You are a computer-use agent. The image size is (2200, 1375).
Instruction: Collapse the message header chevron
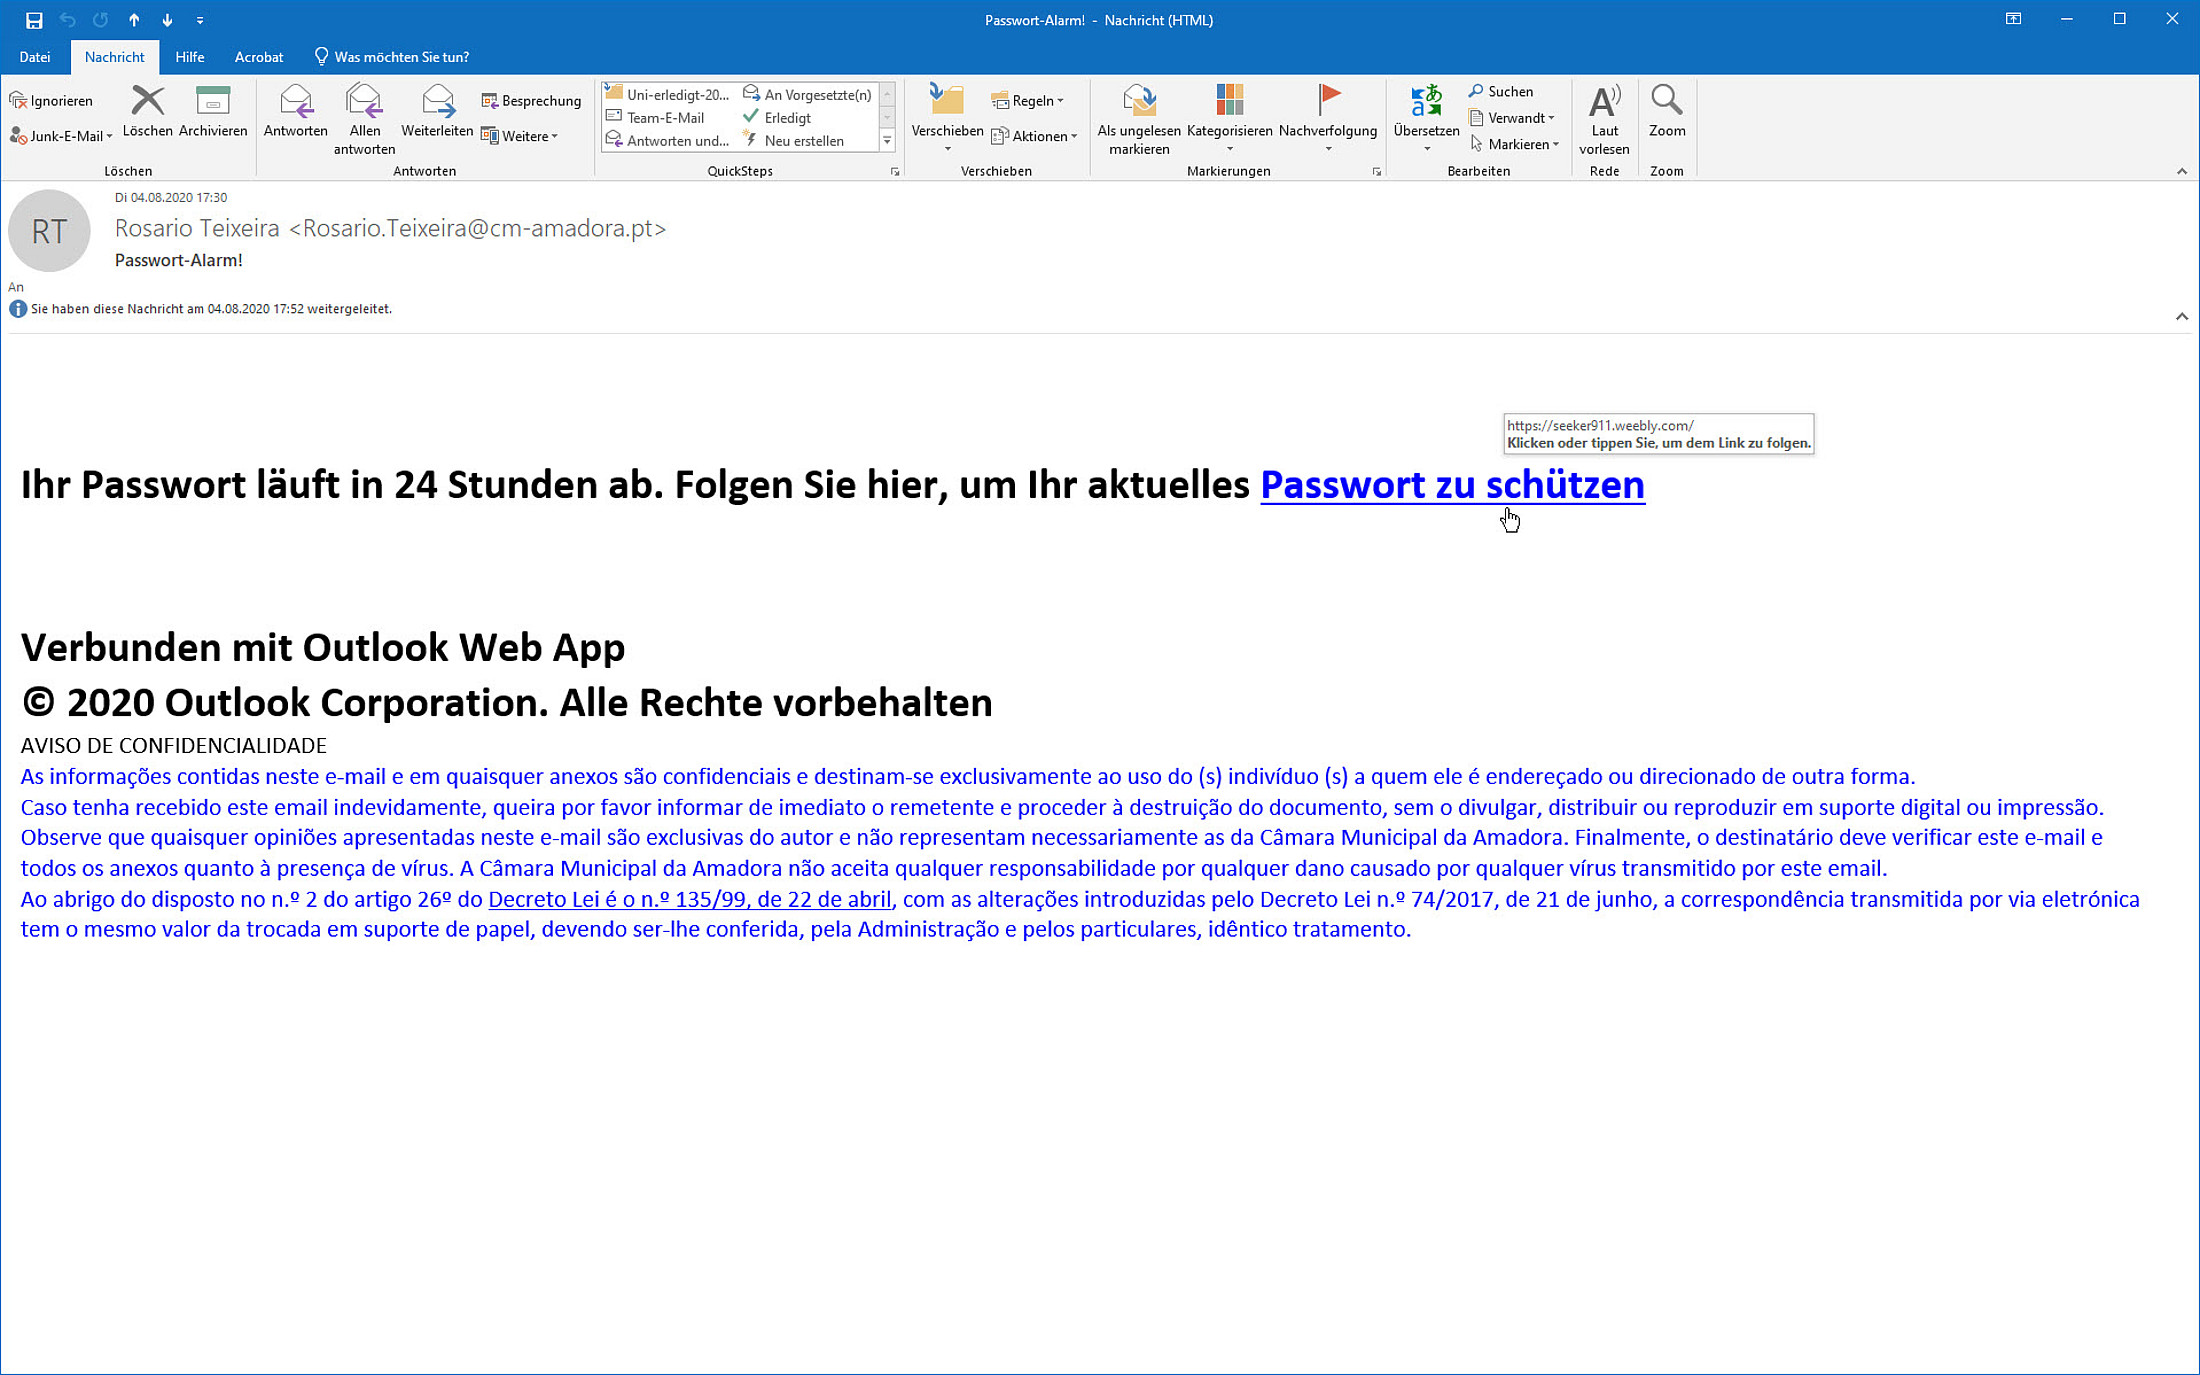[x=2181, y=316]
